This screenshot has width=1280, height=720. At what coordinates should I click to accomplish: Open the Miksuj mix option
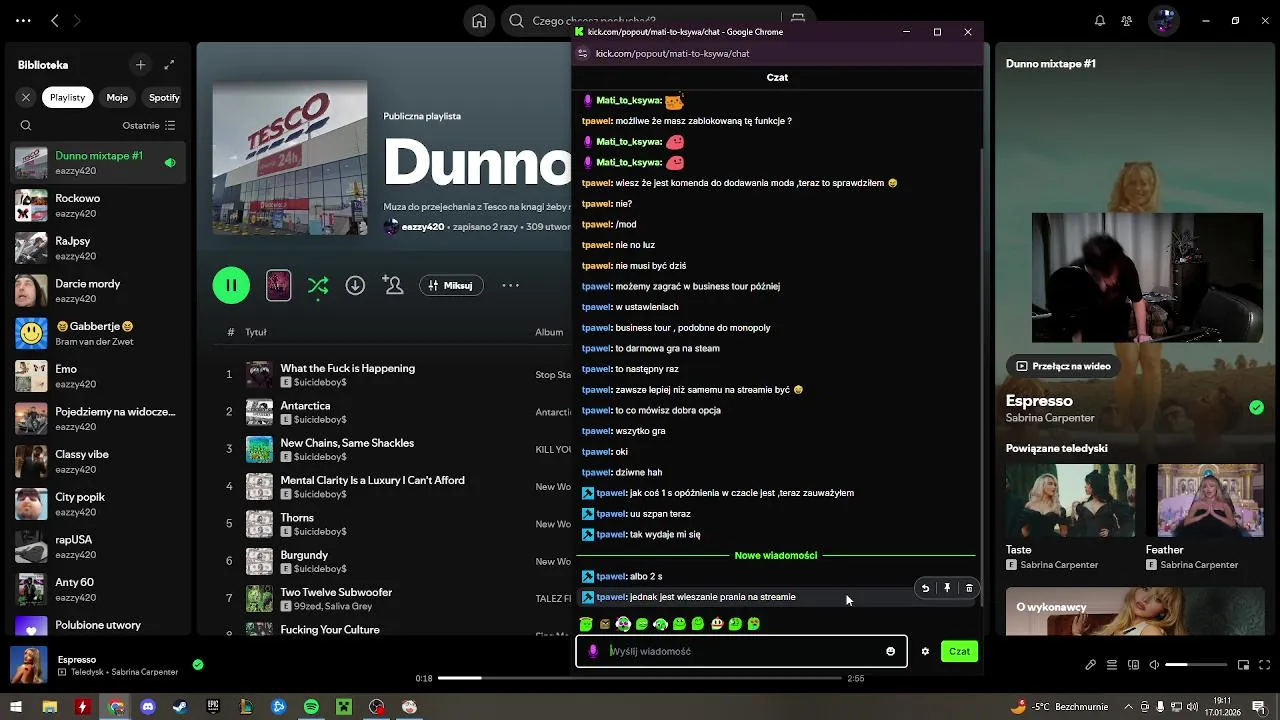450,285
